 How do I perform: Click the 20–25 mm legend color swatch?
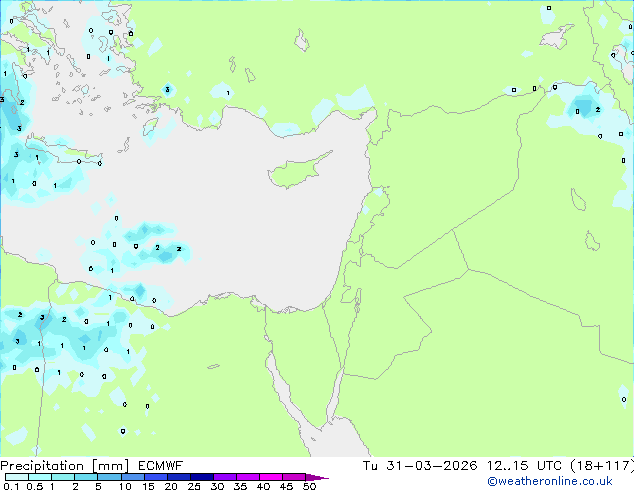pos(179,477)
